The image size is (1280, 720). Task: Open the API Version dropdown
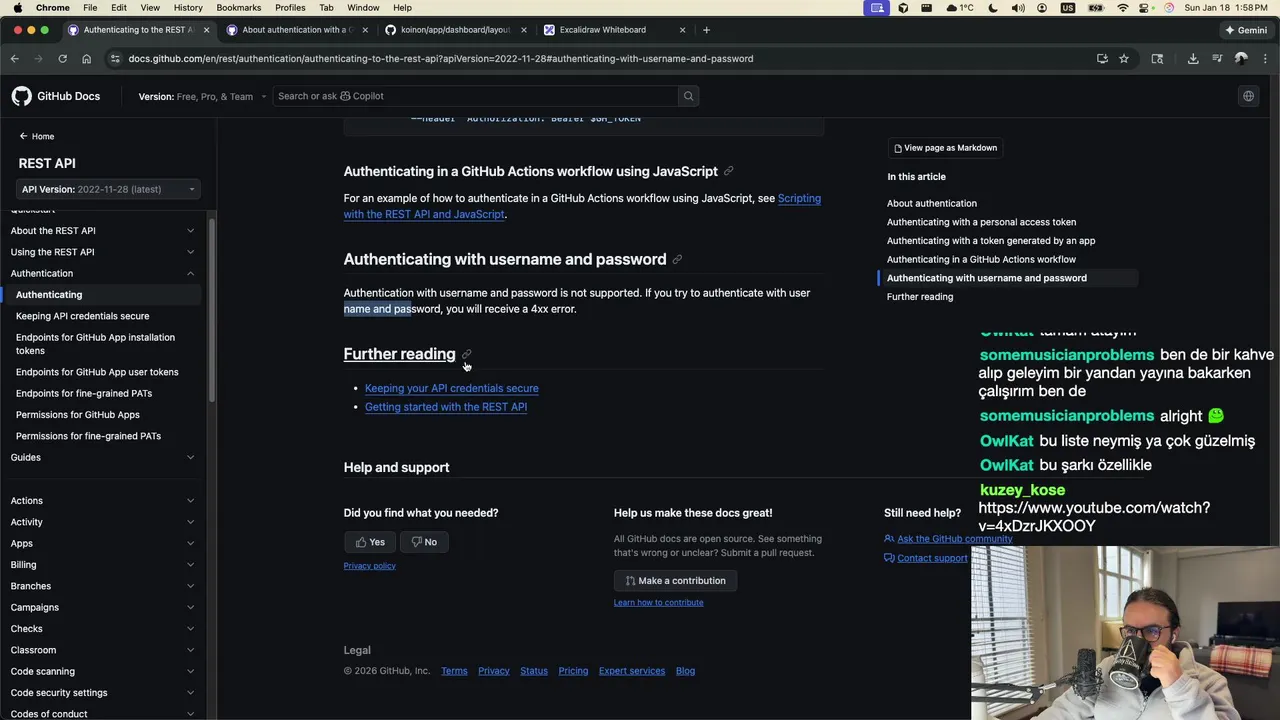coord(108,189)
